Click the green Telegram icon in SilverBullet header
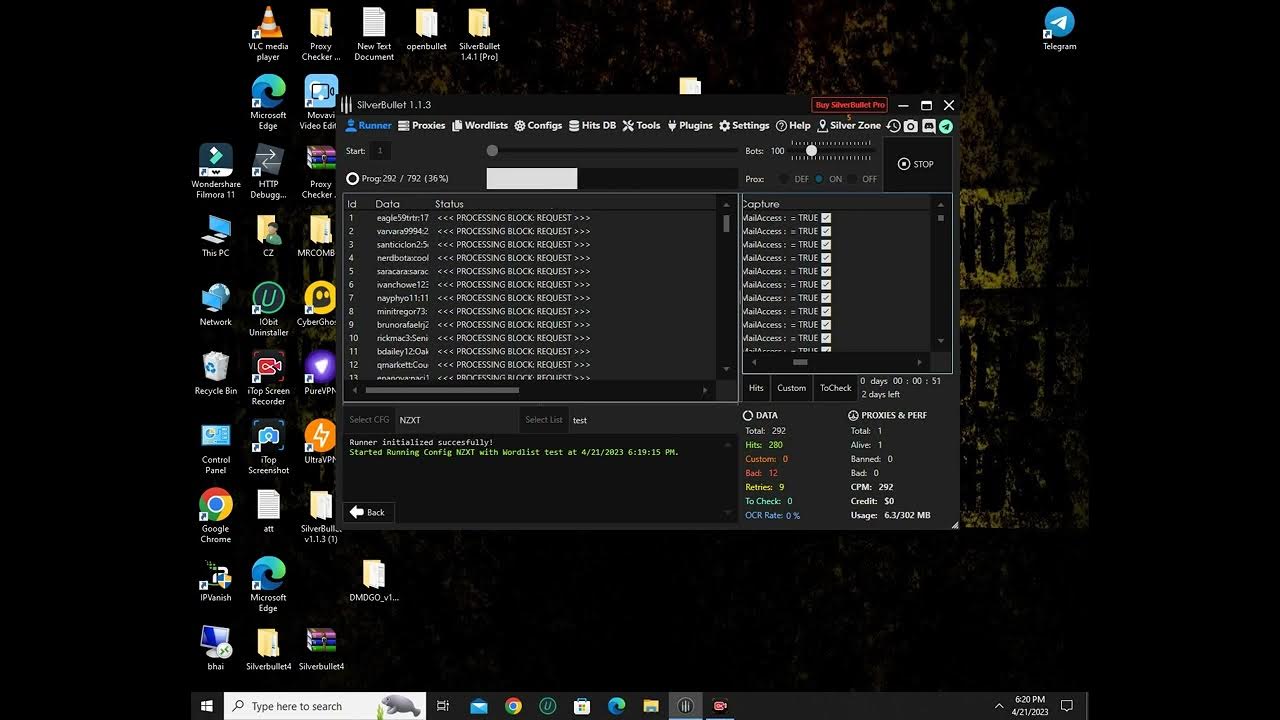Screen dimensions: 1280x720 click(x=945, y=126)
